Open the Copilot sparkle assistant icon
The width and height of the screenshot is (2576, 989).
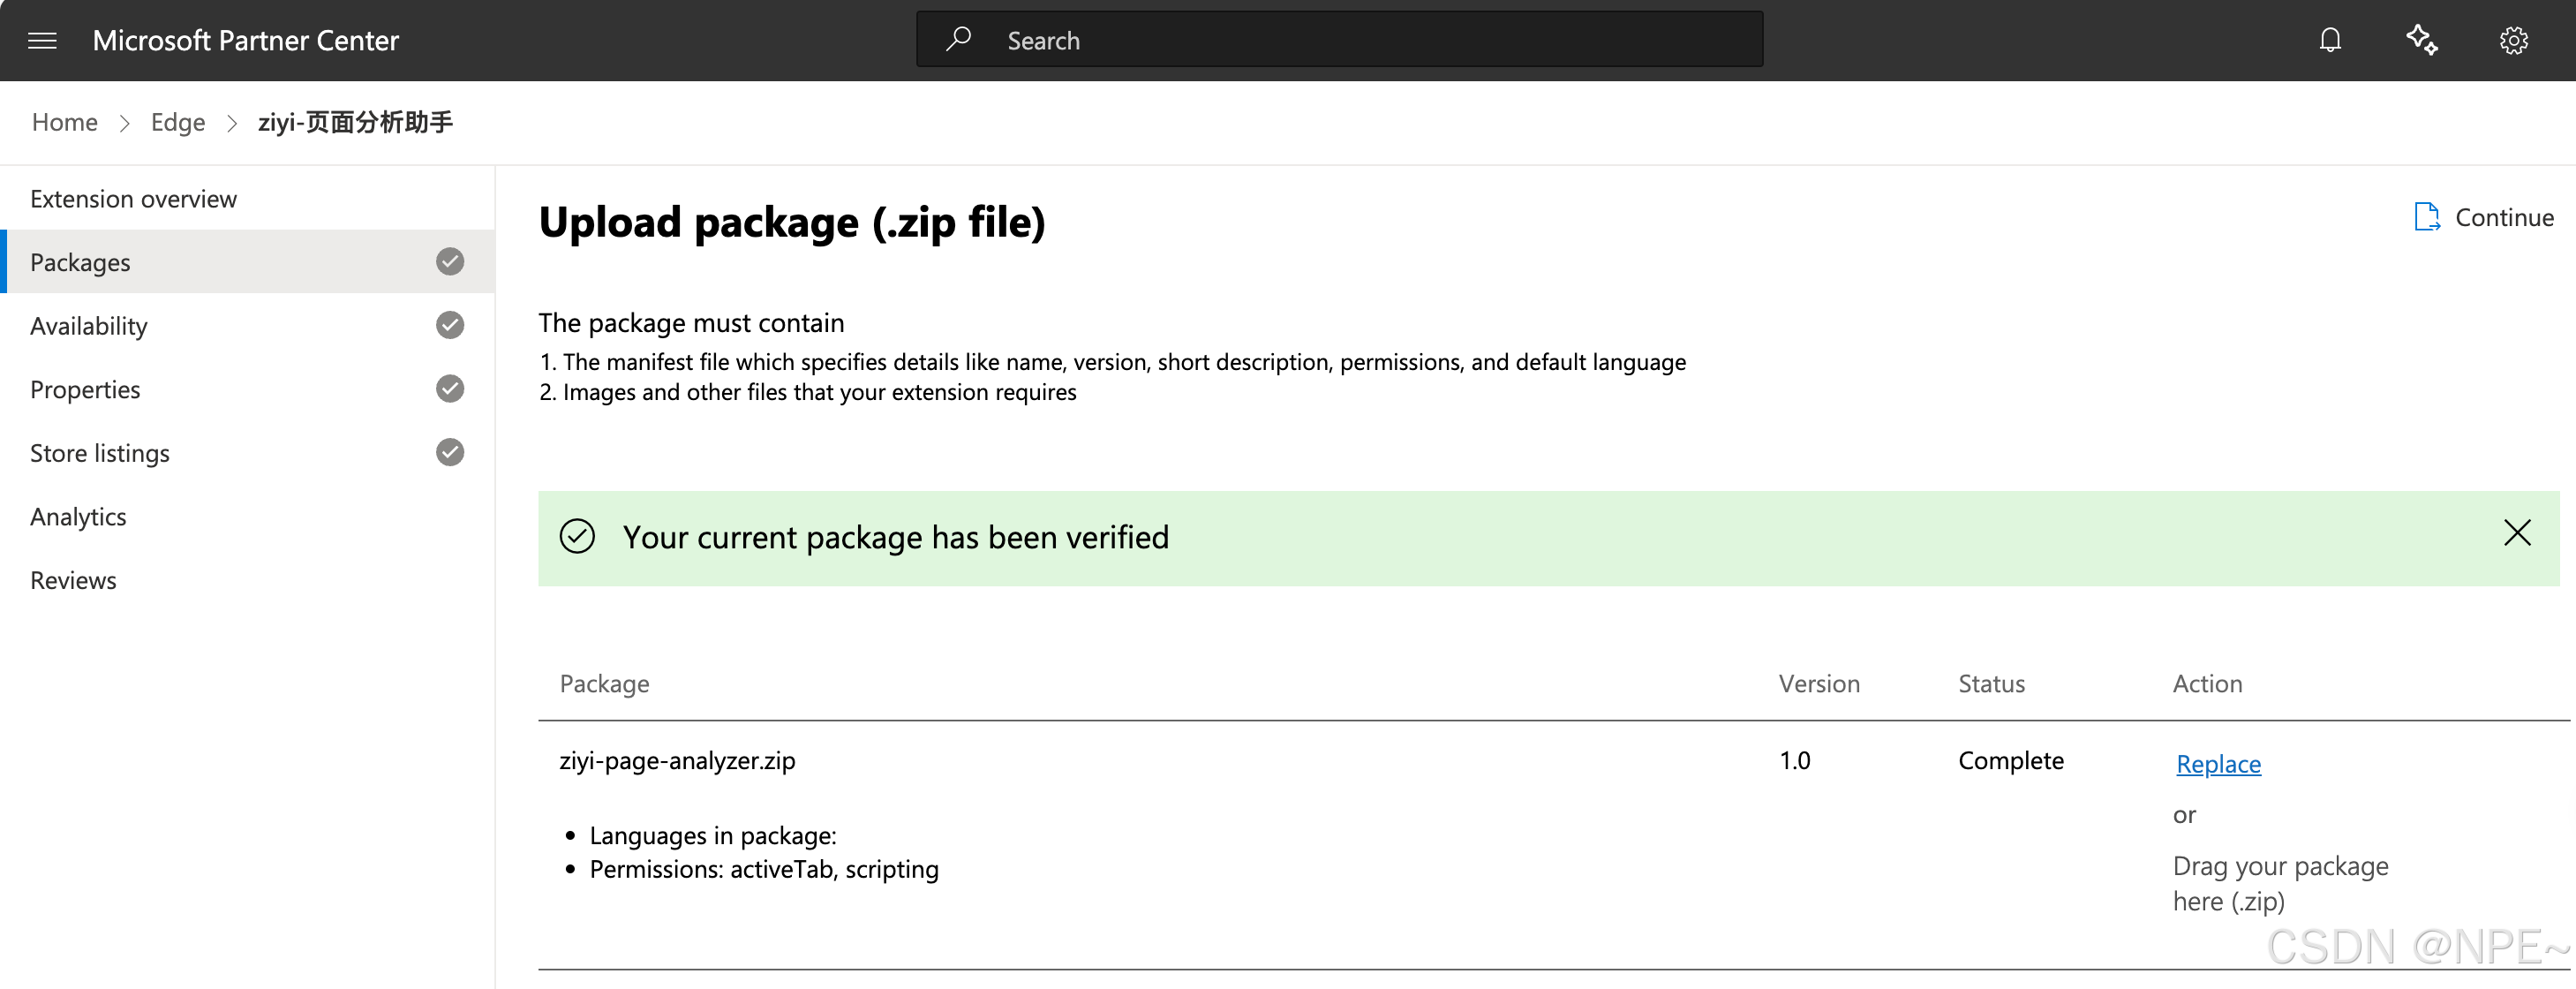click(x=2421, y=40)
